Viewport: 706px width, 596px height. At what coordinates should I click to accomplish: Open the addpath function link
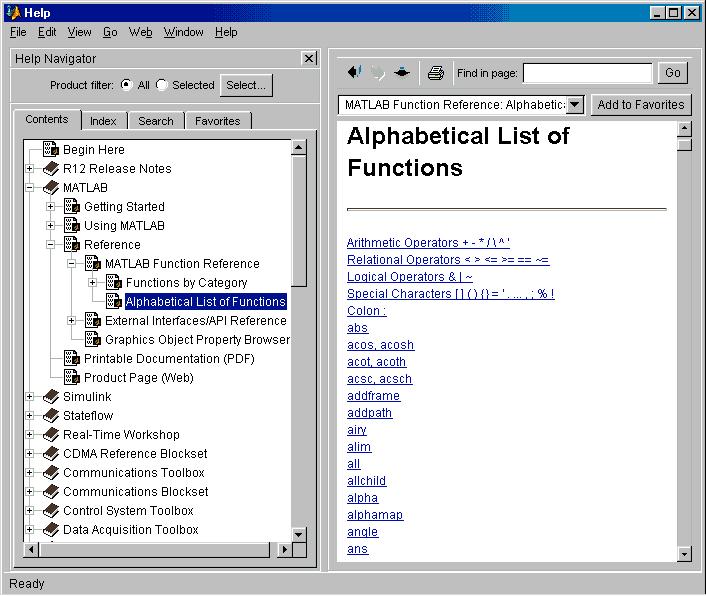click(x=370, y=413)
